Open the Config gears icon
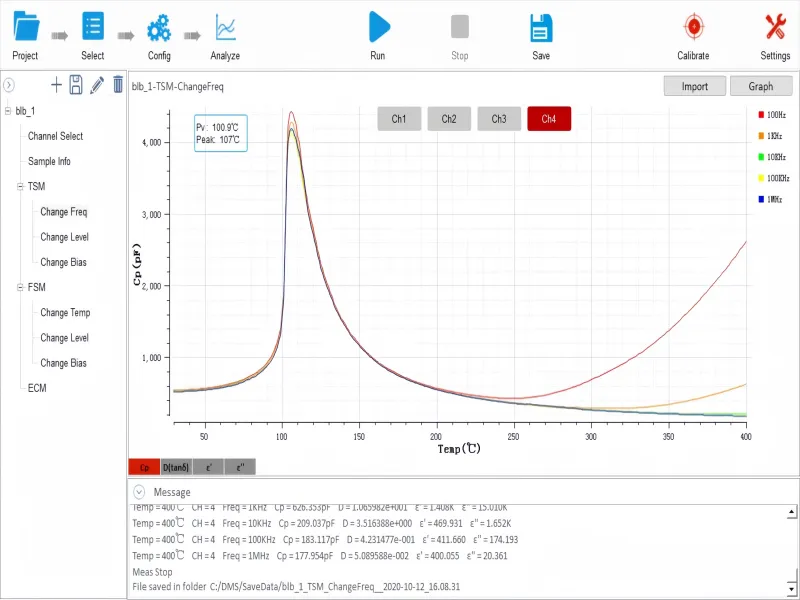 coord(159,27)
